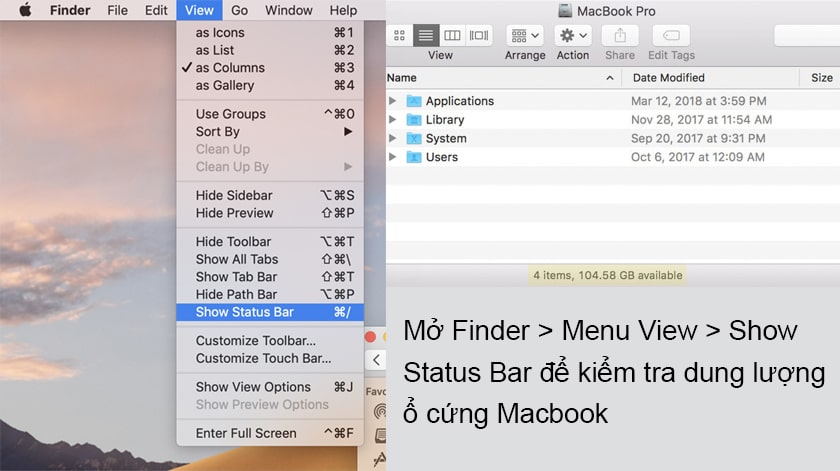The image size is (840, 471).
Task: Open the Finder menu
Action: pos(70,10)
